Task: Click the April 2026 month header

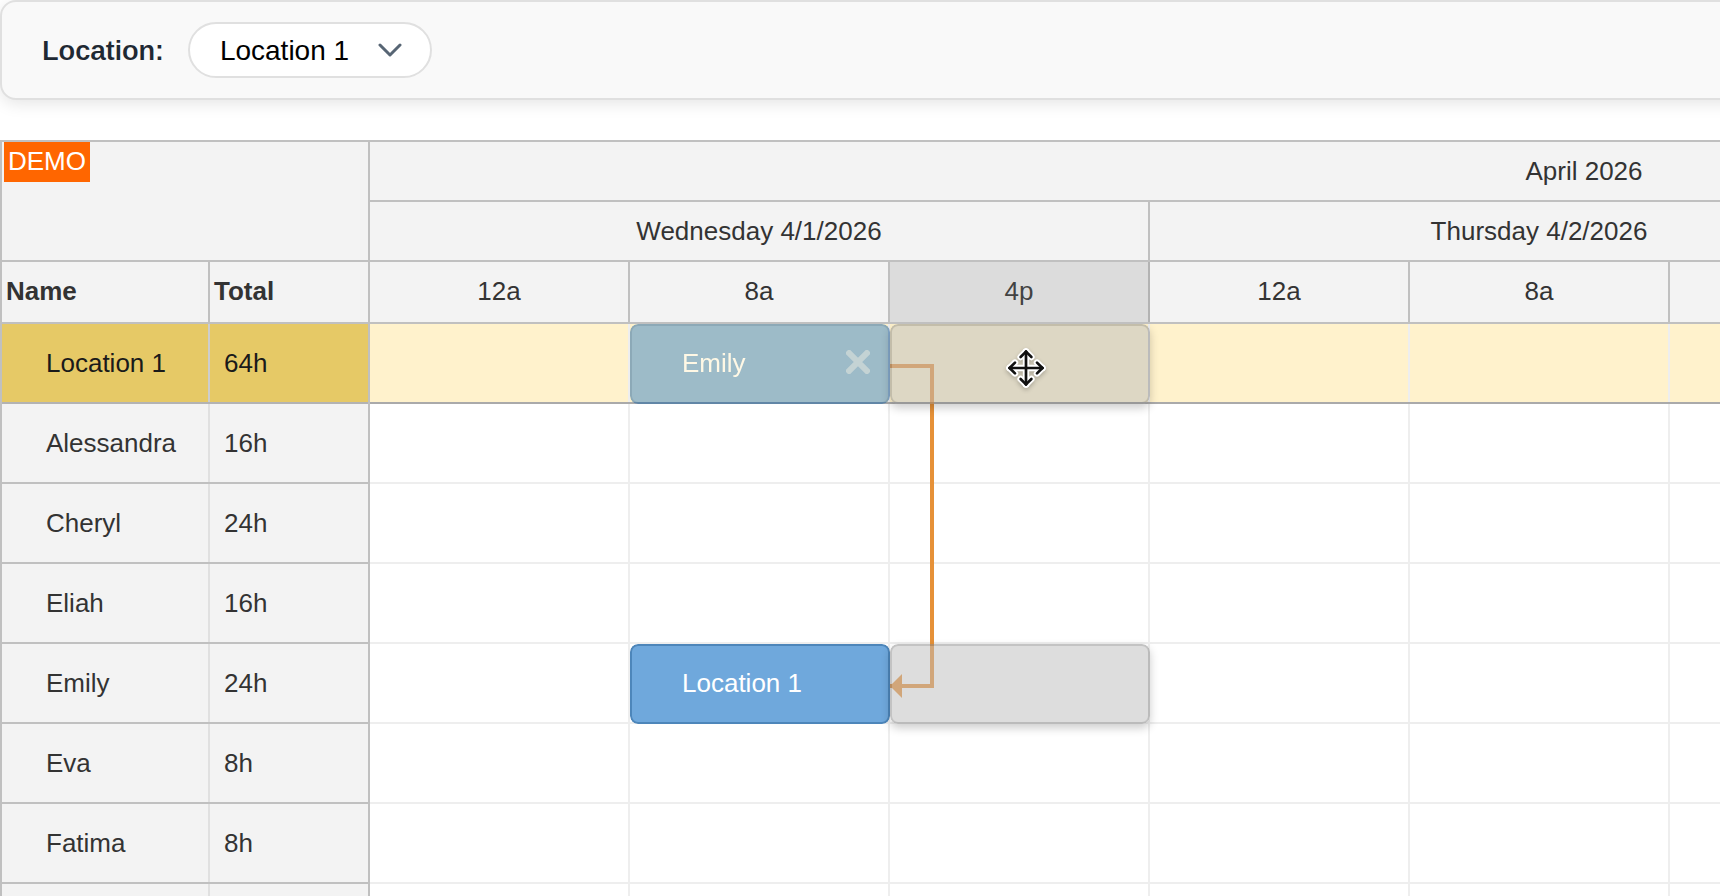Action: (1582, 171)
